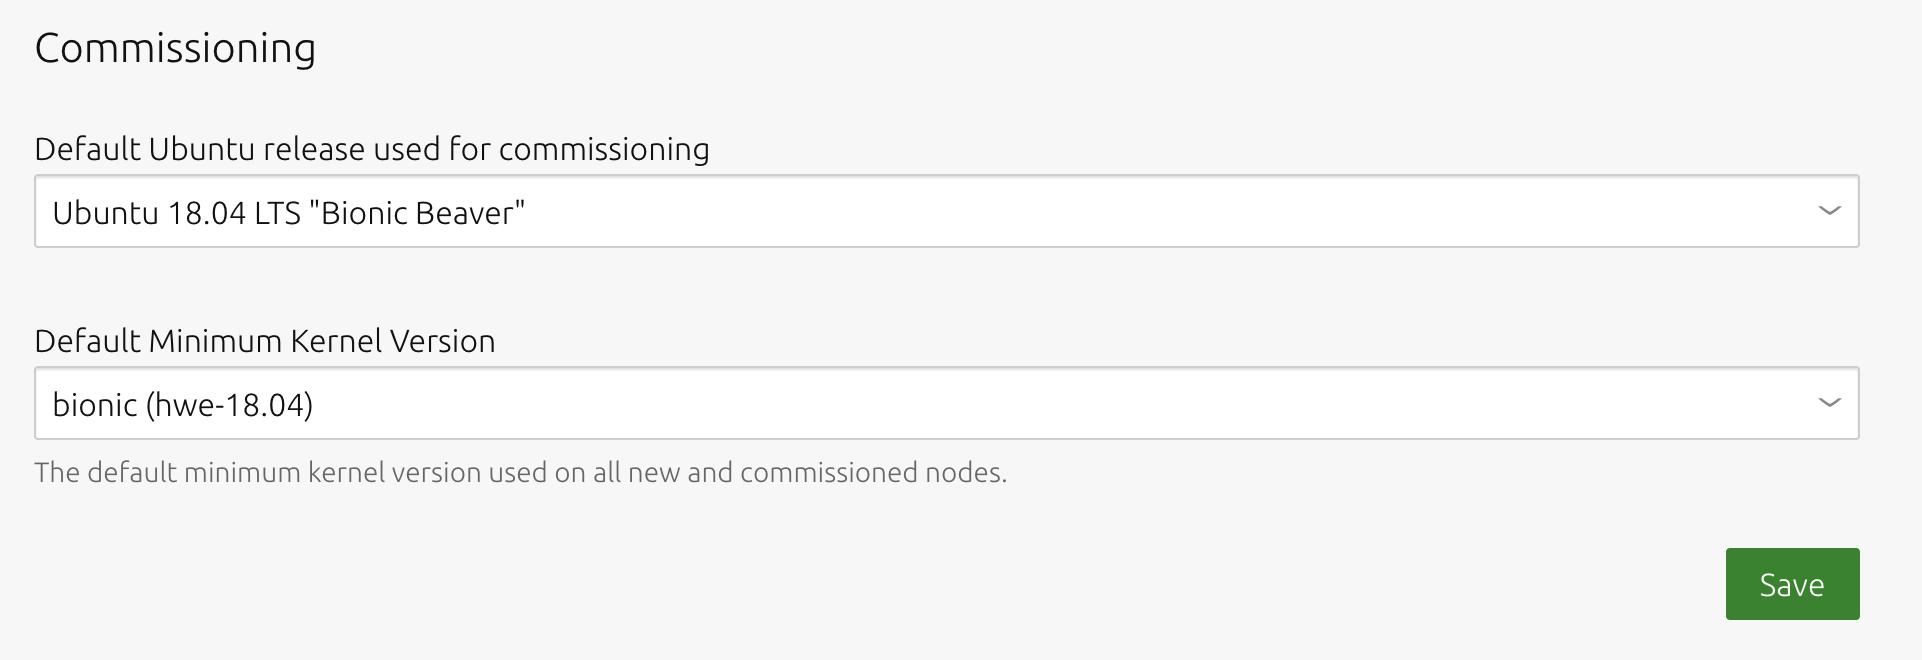Click the kernel version help text below the dropdown
This screenshot has width=1922, height=660.
click(520, 472)
